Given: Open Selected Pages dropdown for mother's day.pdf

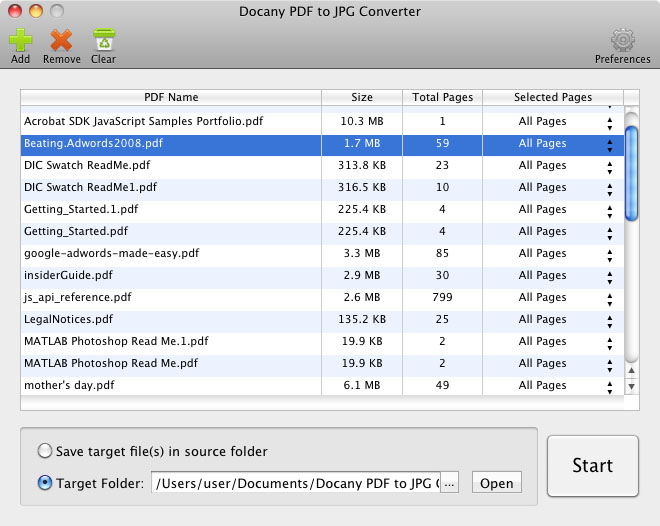Looking at the screenshot, I should (x=609, y=386).
